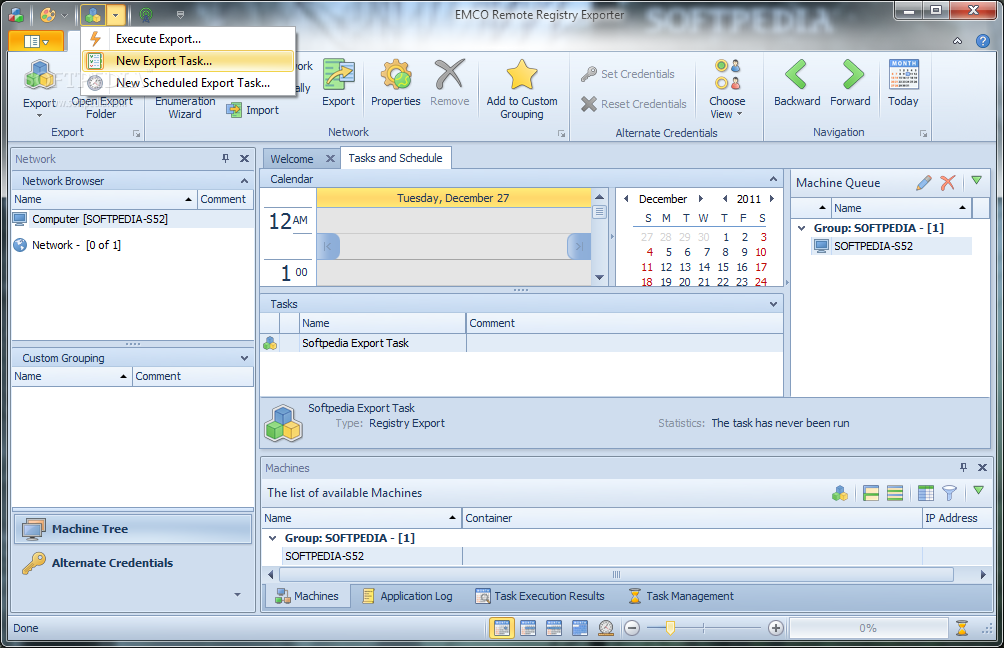Click the Machines columns table icon
Viewport: 1004px width, 648px height.
(926, 492)
